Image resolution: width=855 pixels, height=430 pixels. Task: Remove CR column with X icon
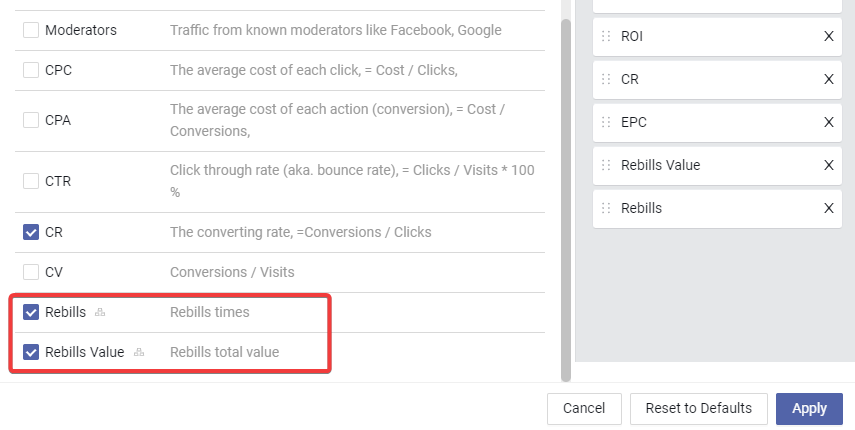(x=828, y=79)
